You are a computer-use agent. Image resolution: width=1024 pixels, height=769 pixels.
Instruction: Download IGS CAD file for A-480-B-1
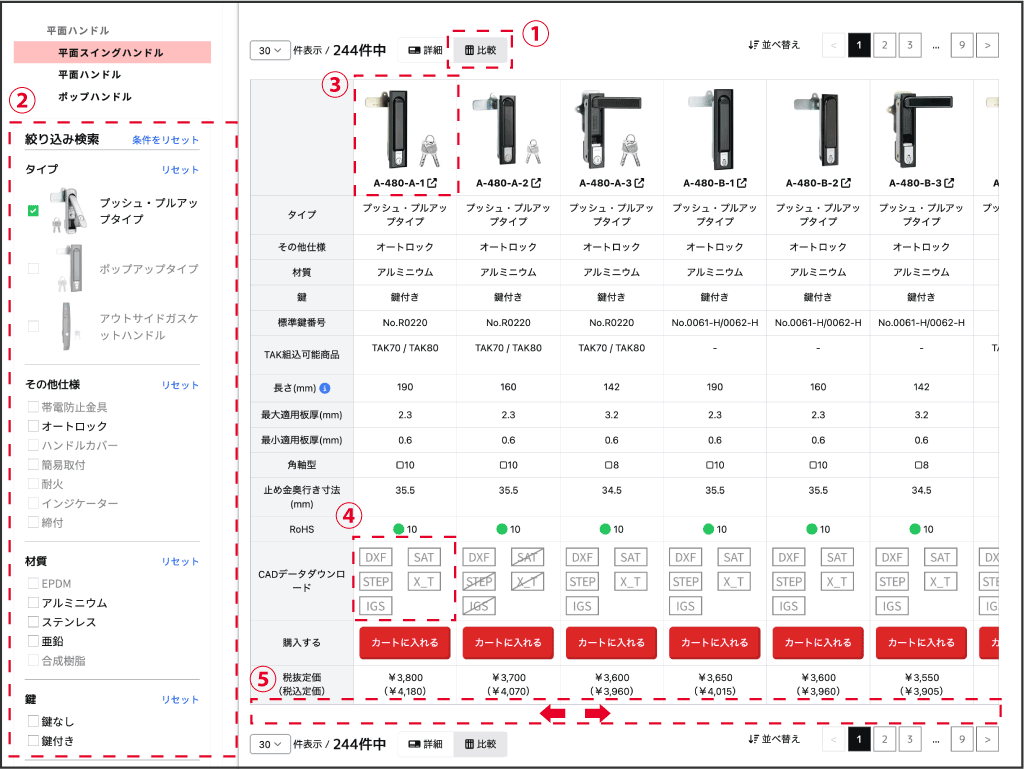point(686,606)
